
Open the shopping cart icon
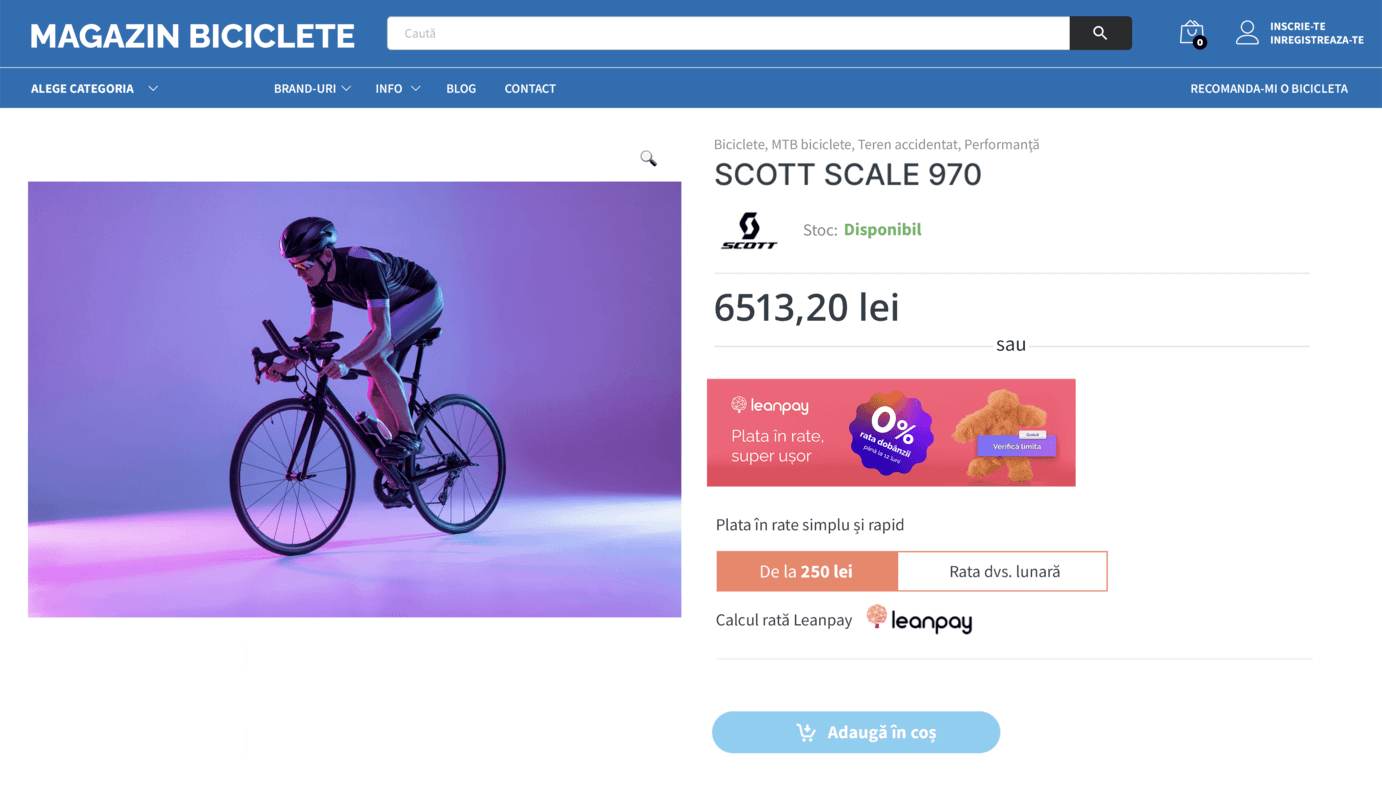[x=1191, y=33]
